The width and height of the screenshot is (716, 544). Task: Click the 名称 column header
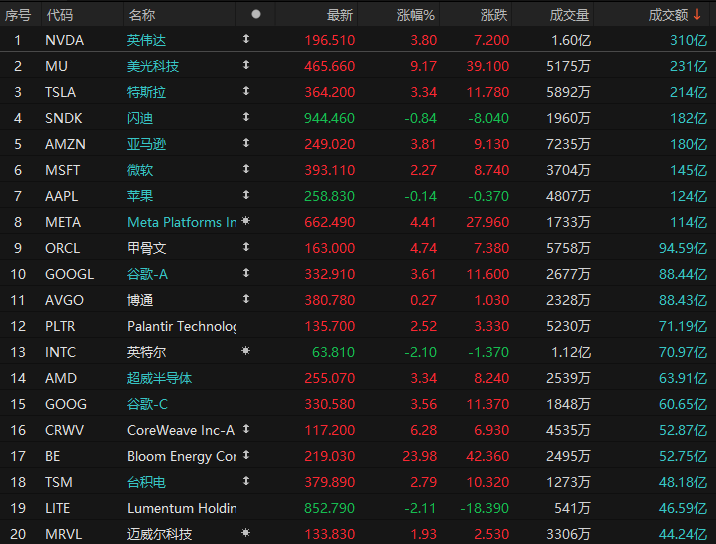pyautogui.click(x=142, y=15)
